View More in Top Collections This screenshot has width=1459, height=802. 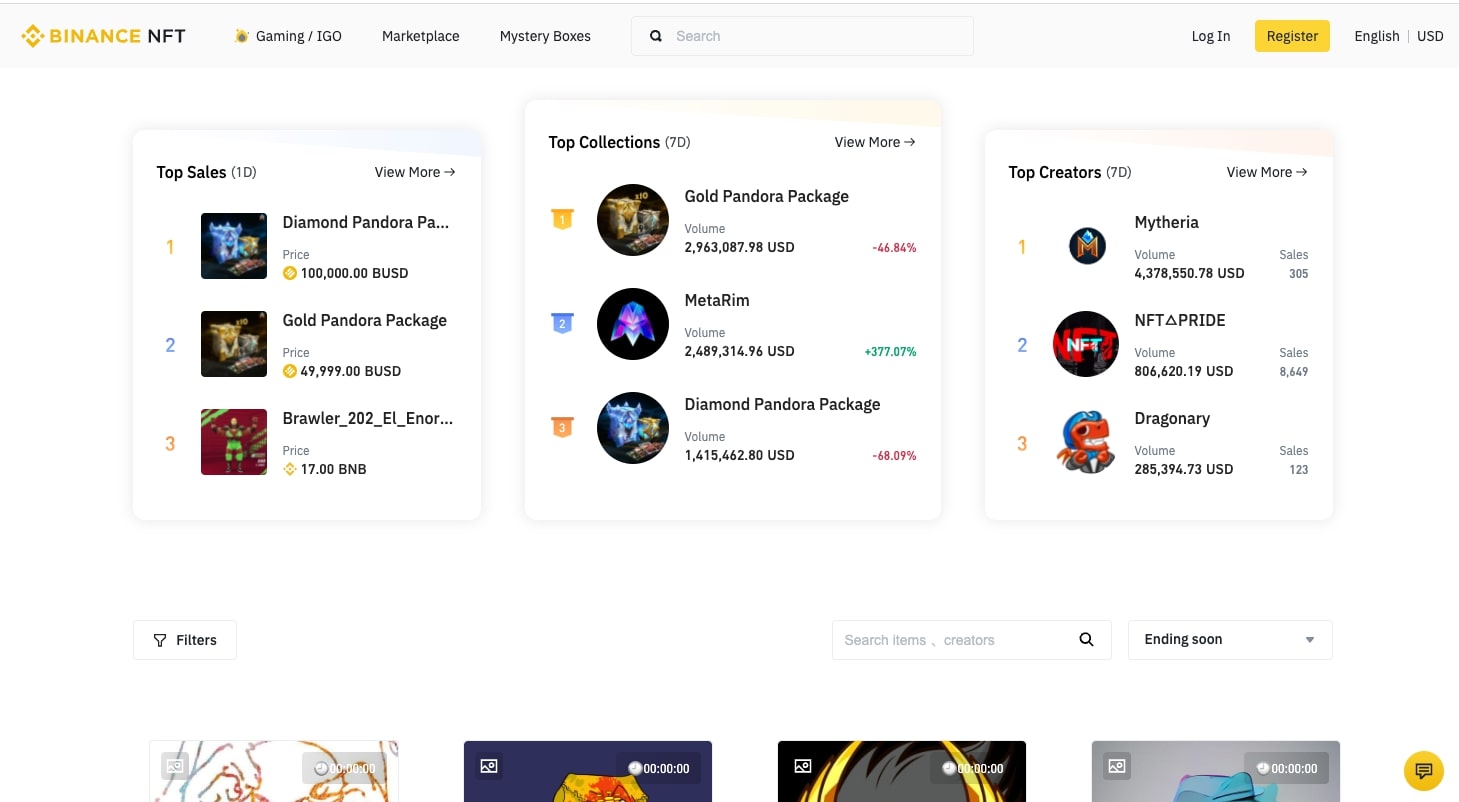875,142
